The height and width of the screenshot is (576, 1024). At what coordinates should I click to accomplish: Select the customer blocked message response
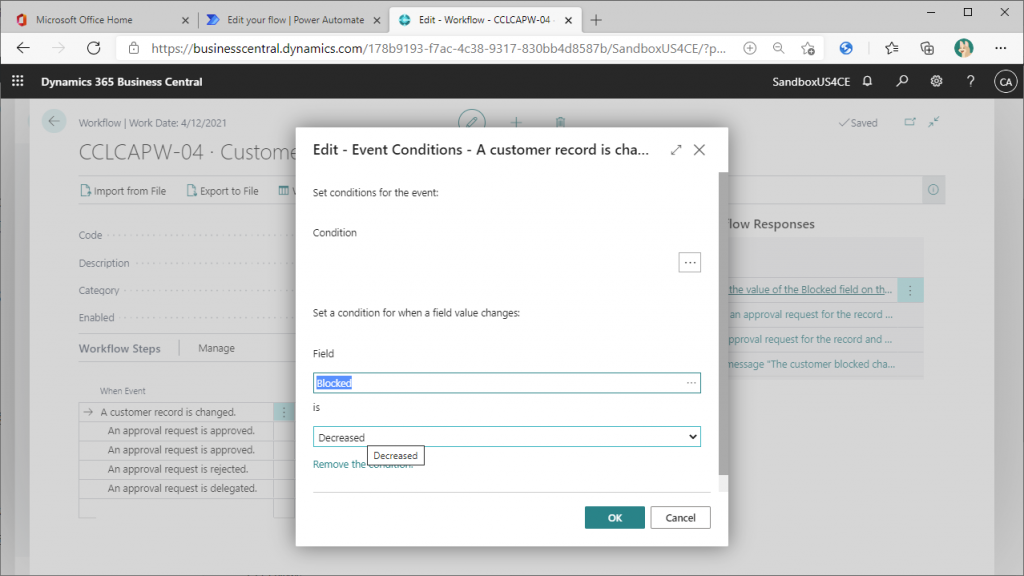(810, 364)
